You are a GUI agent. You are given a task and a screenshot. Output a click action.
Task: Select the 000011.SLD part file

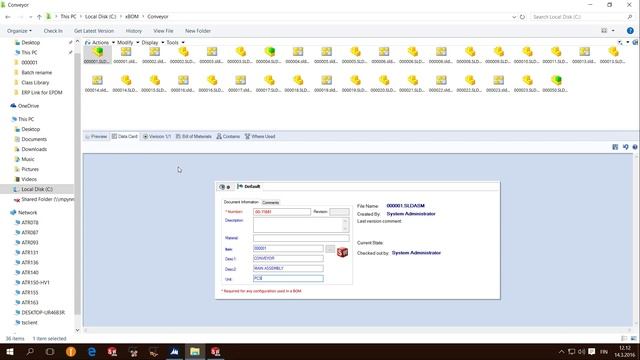[x=556, y=54]
